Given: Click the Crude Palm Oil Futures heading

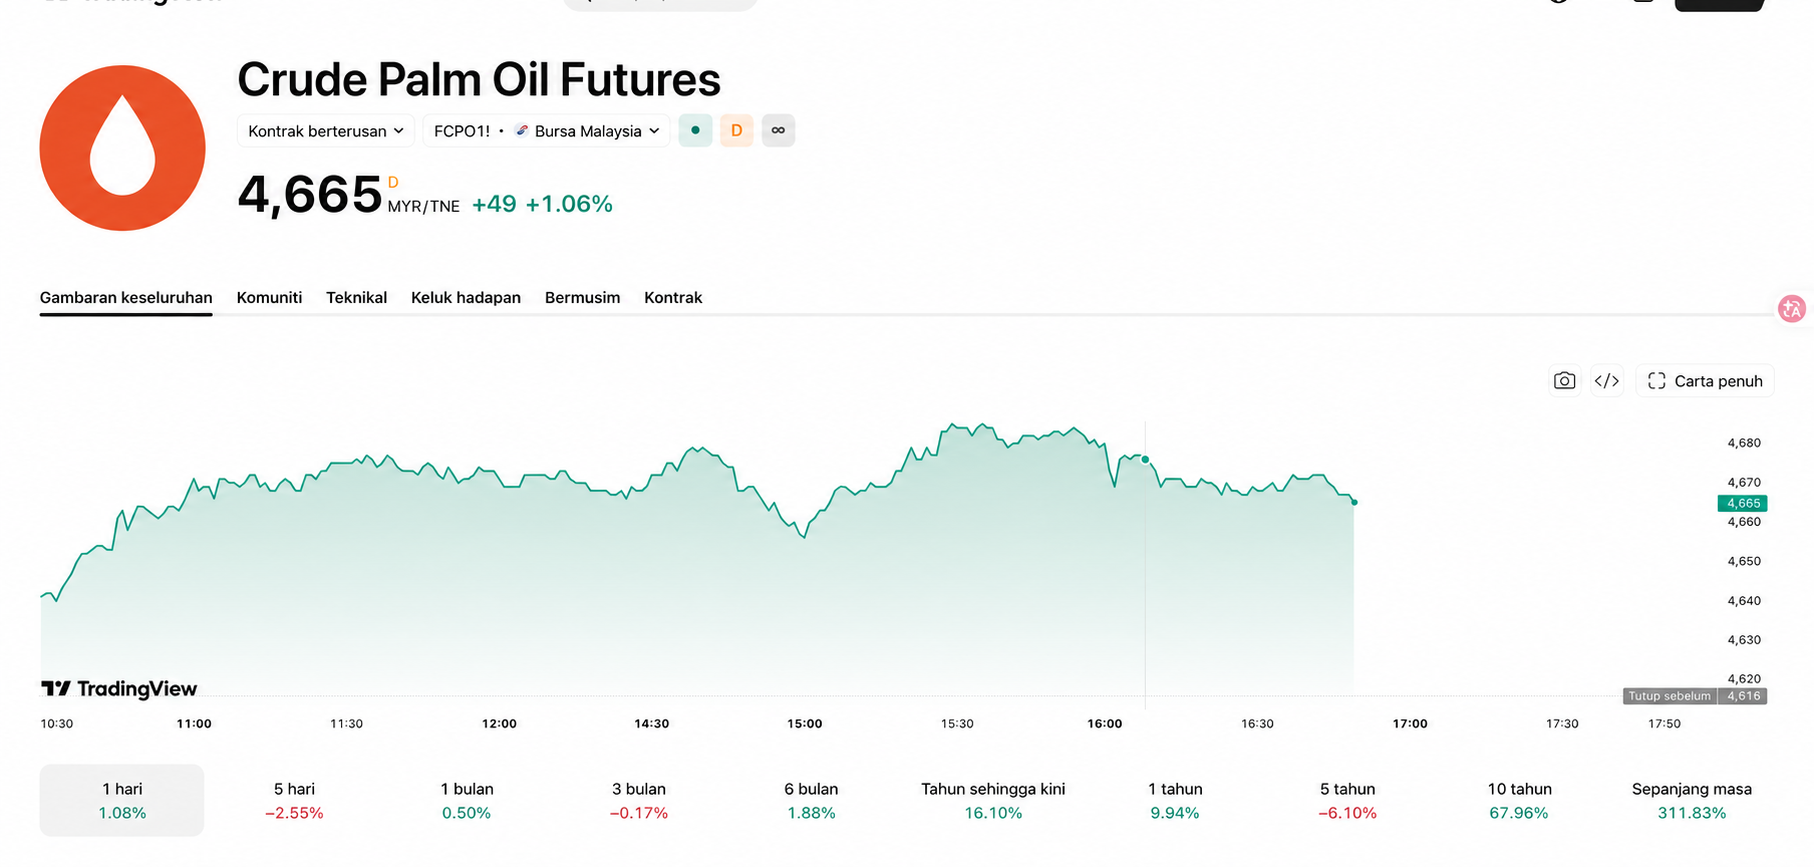Looking at the screenshot, I should point(479,80).
